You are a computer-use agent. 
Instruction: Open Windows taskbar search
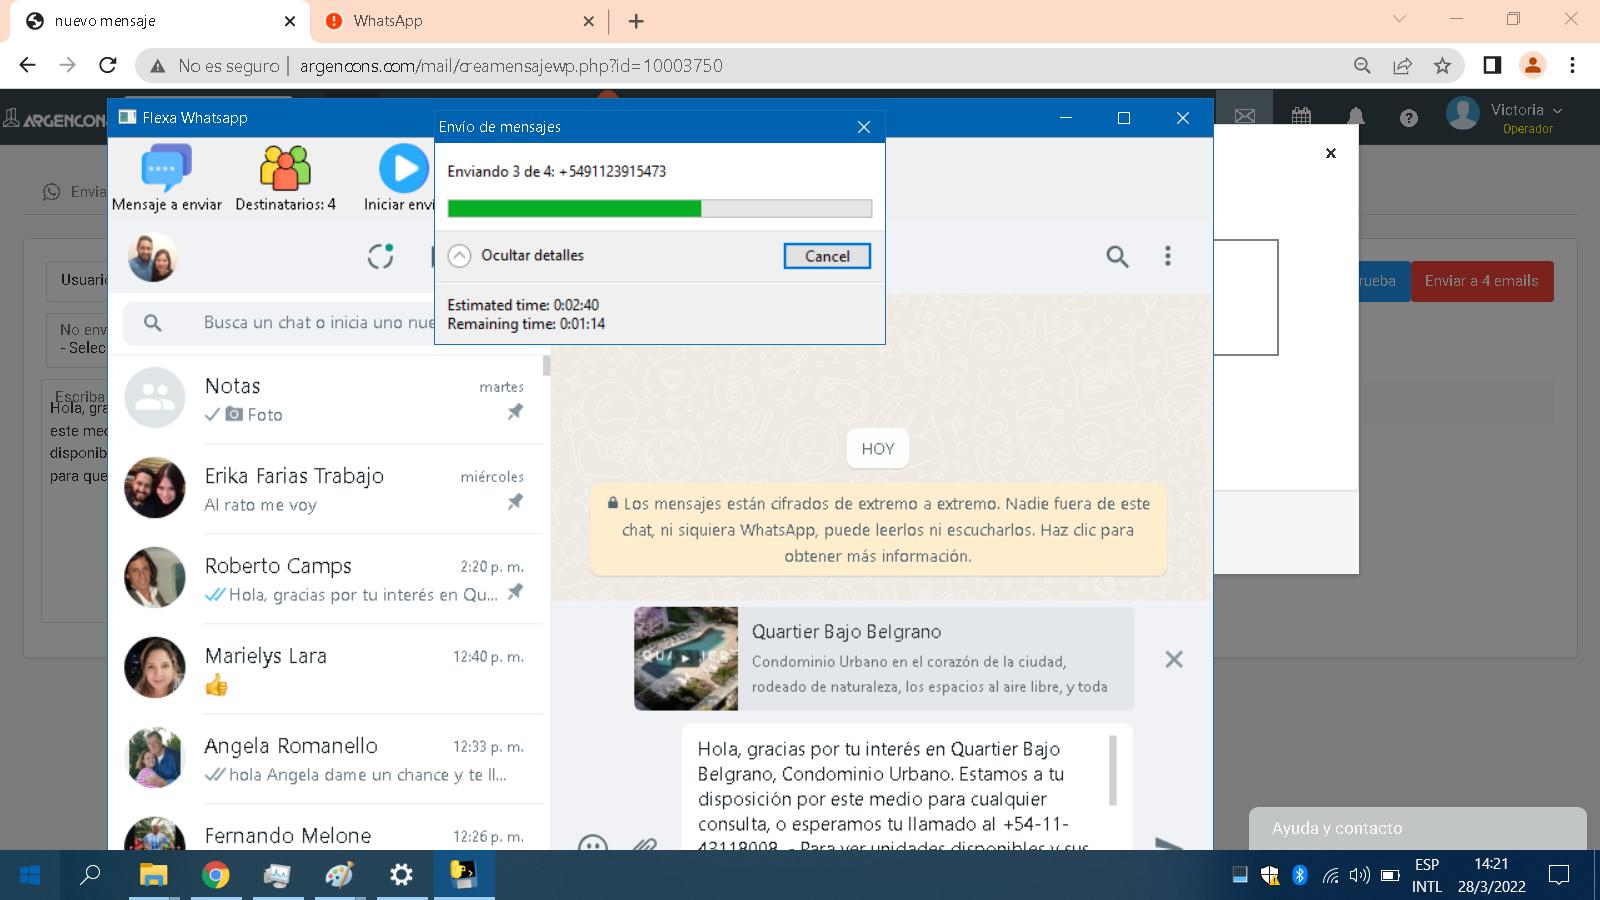(91, 875)
